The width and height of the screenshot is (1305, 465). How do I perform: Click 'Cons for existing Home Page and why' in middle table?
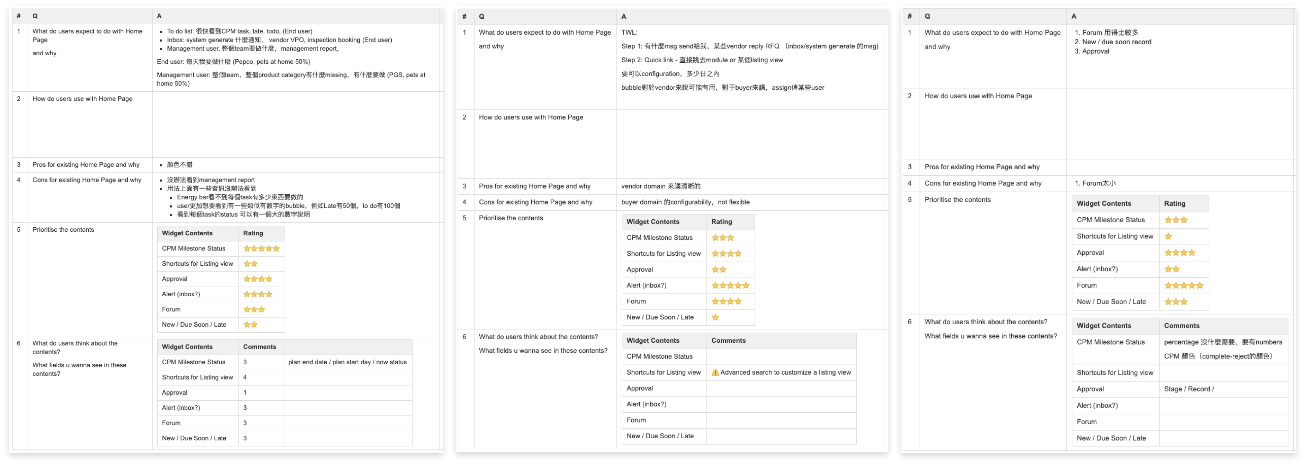535,202
